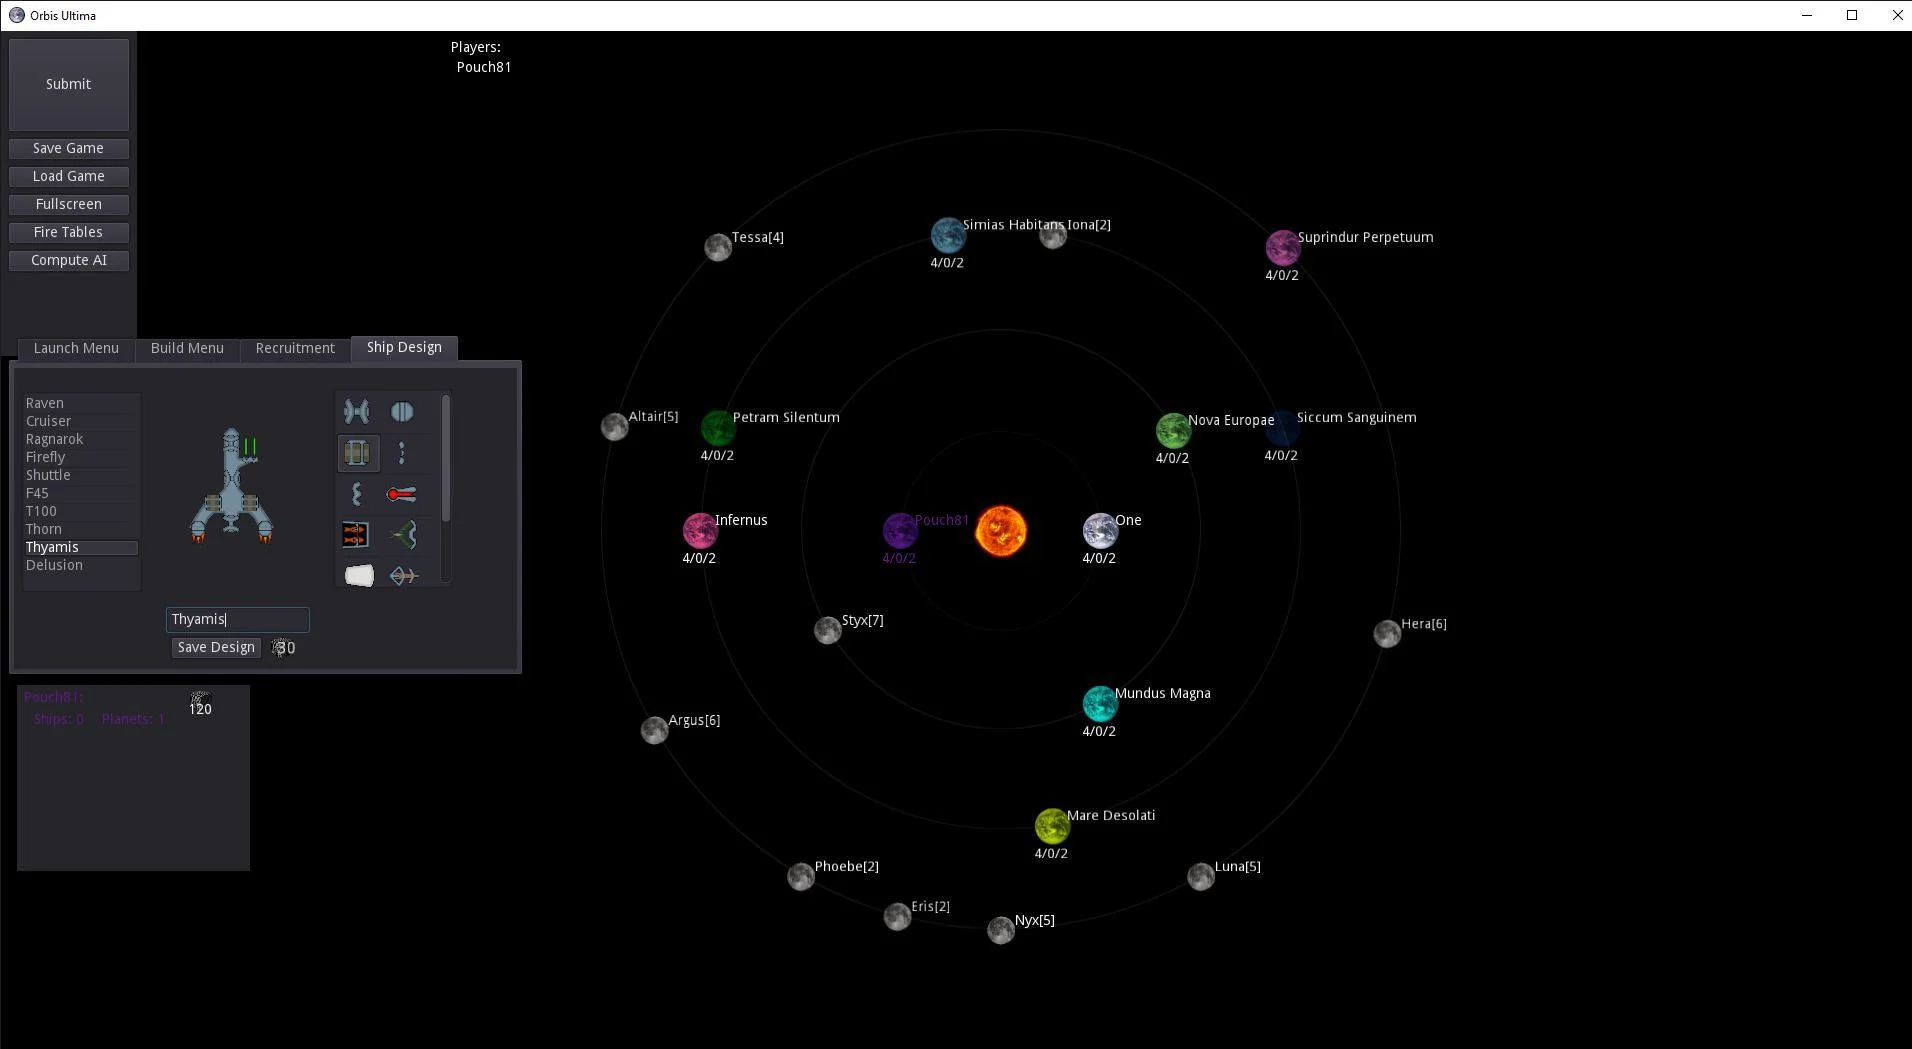Click the orange sun at center
This screenshot has height=1049, width=1912.
pos(1001,531)
